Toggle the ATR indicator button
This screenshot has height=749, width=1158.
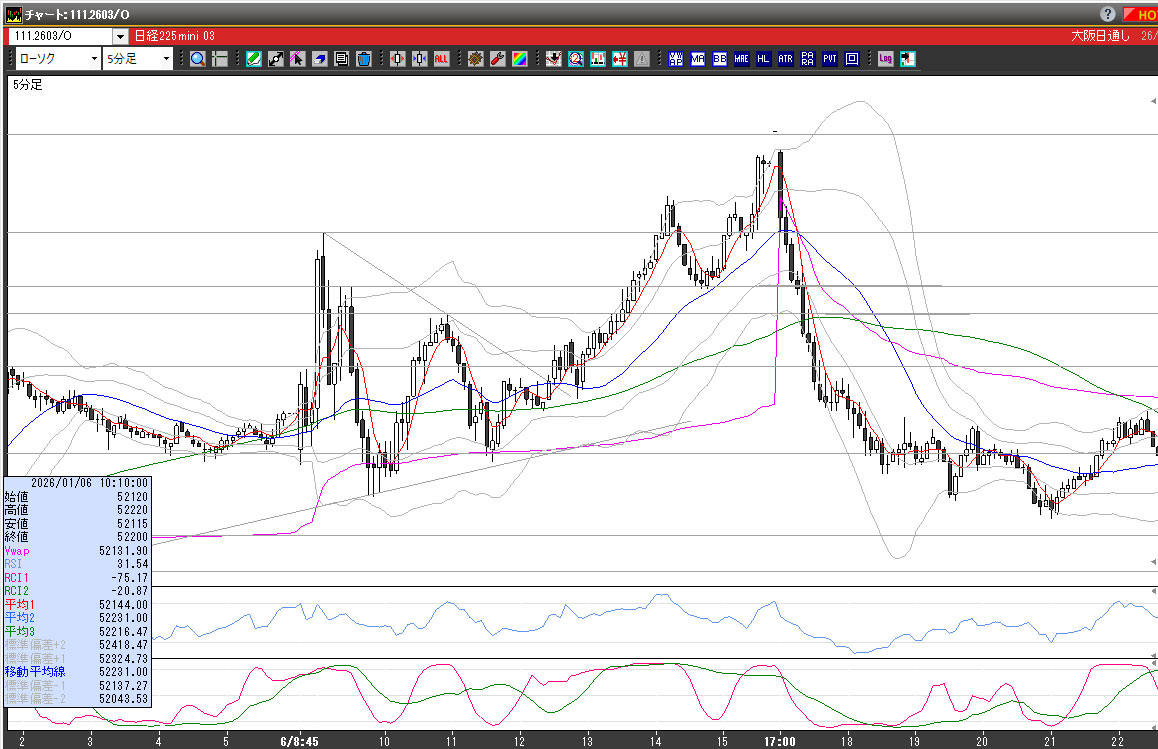tap(785, 59)
